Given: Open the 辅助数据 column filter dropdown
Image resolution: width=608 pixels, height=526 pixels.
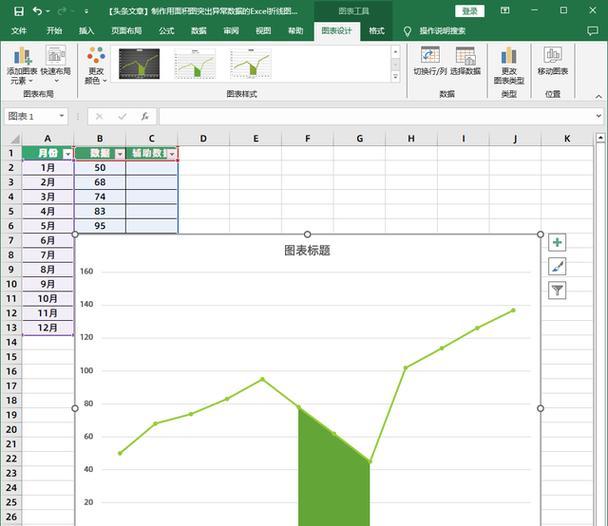Looking at the screenshot, I should click(x=172, y=154).
